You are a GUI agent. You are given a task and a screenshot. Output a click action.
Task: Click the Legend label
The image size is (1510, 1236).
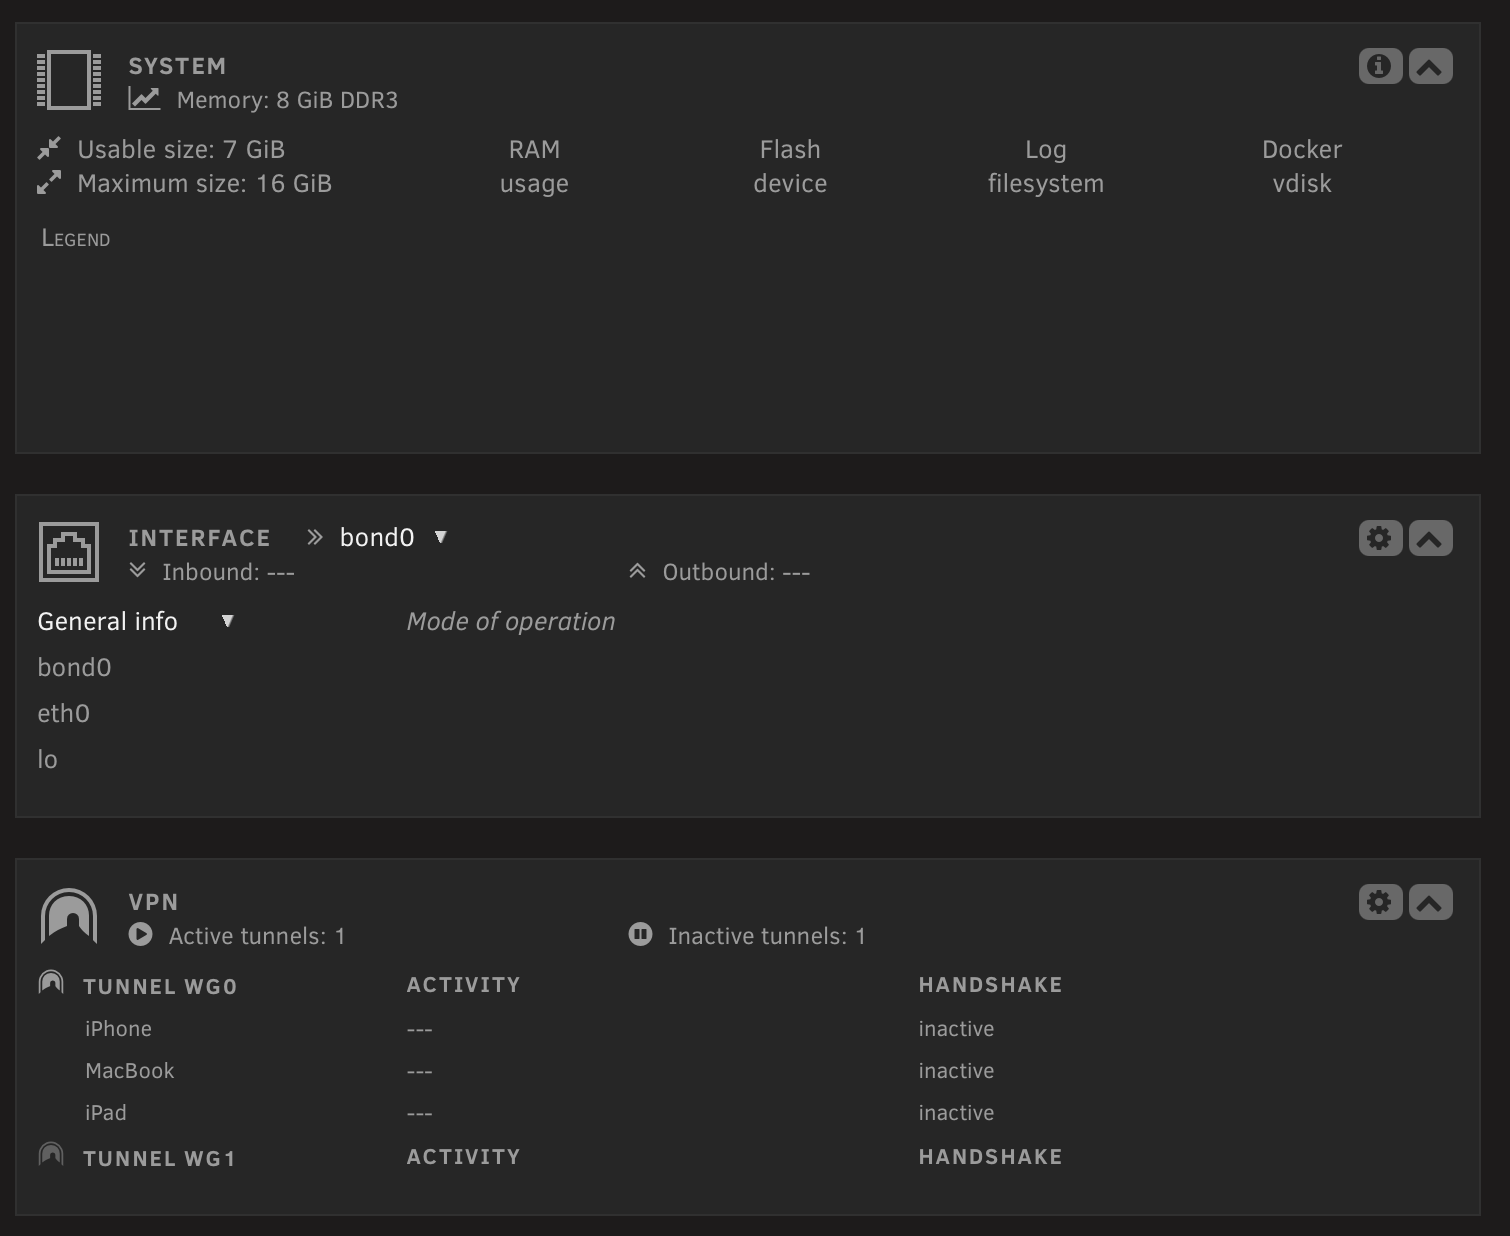pyautogui.click(x=76, y=238)
